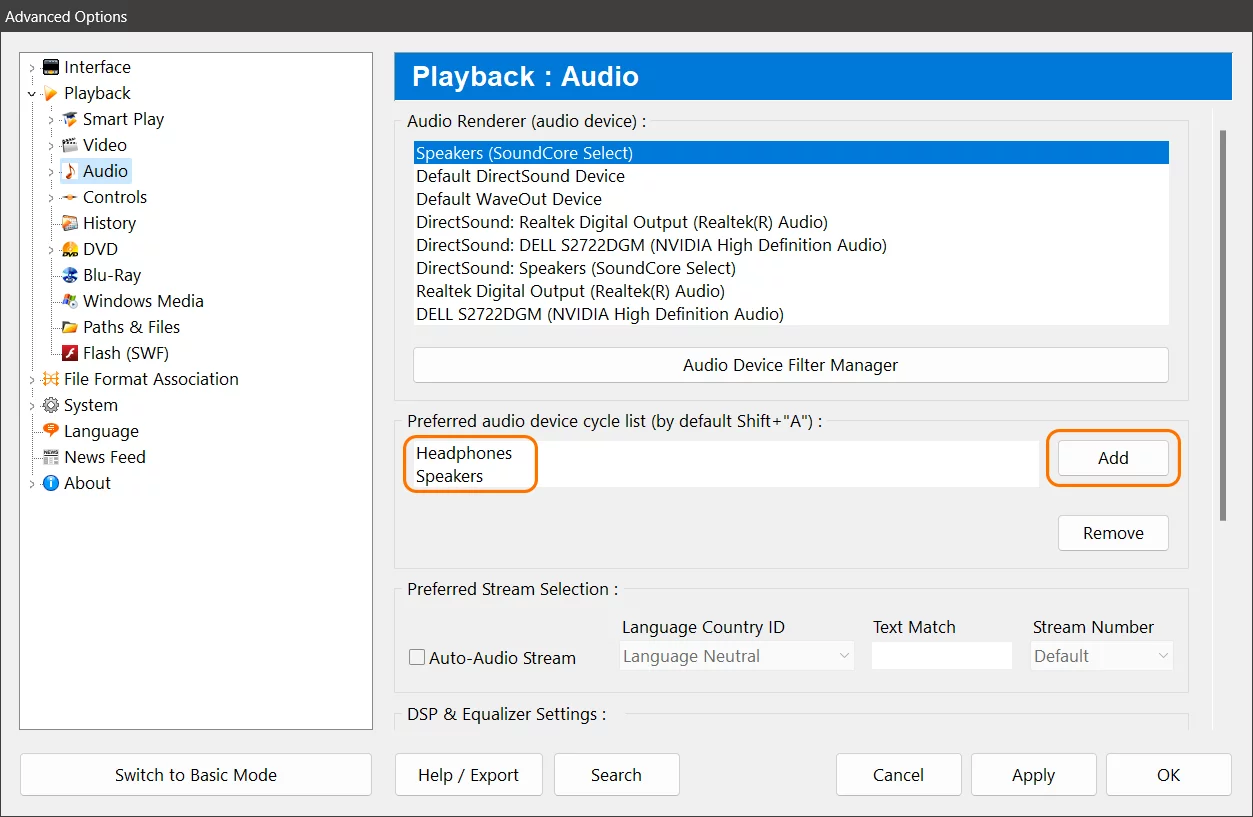Click the Controls slider icon
1253x817 pixels.
click(69, 197)
